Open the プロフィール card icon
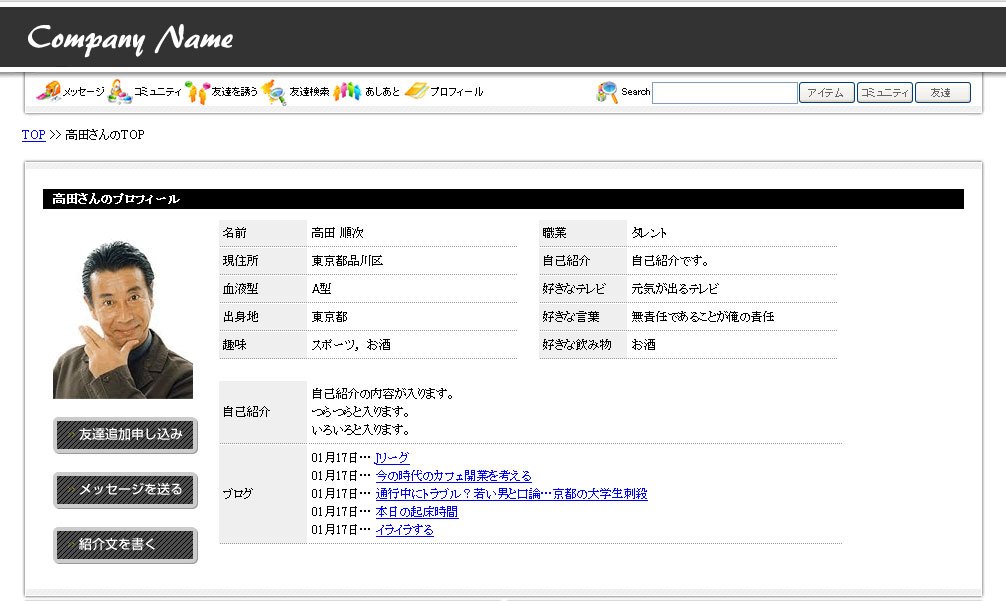The height and width of the screenshot is (601, 1006). coord(416,92)
